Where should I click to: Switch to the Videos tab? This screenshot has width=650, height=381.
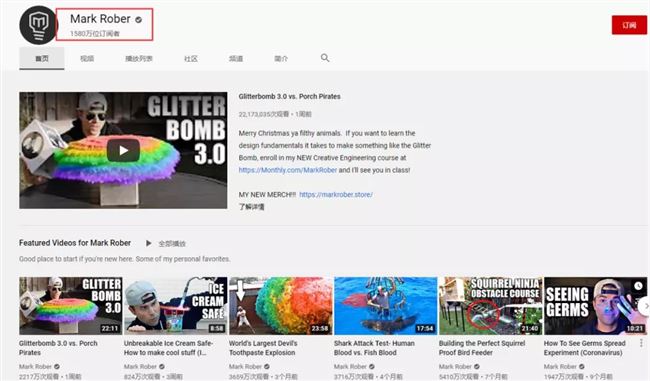87,58
